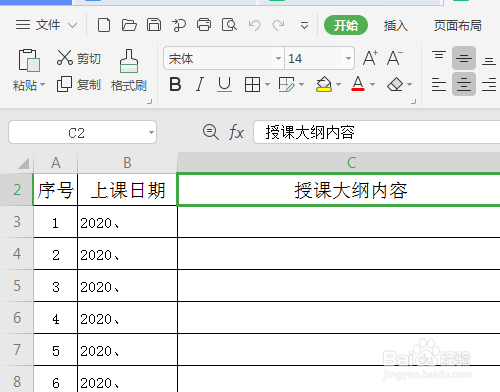500x392 pixels.
Task: Switch to the 开始 ribbon tab
Action: click(346, 25)
